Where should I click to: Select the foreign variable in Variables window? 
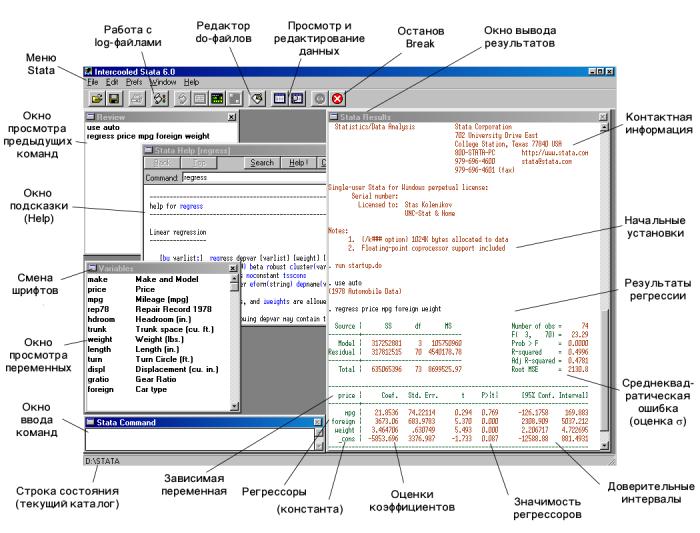coord(158,390)
